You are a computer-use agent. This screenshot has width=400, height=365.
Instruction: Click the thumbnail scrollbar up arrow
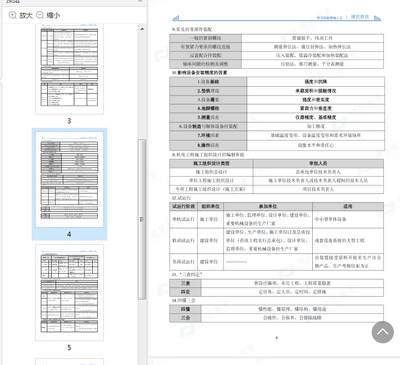[142, 29]
